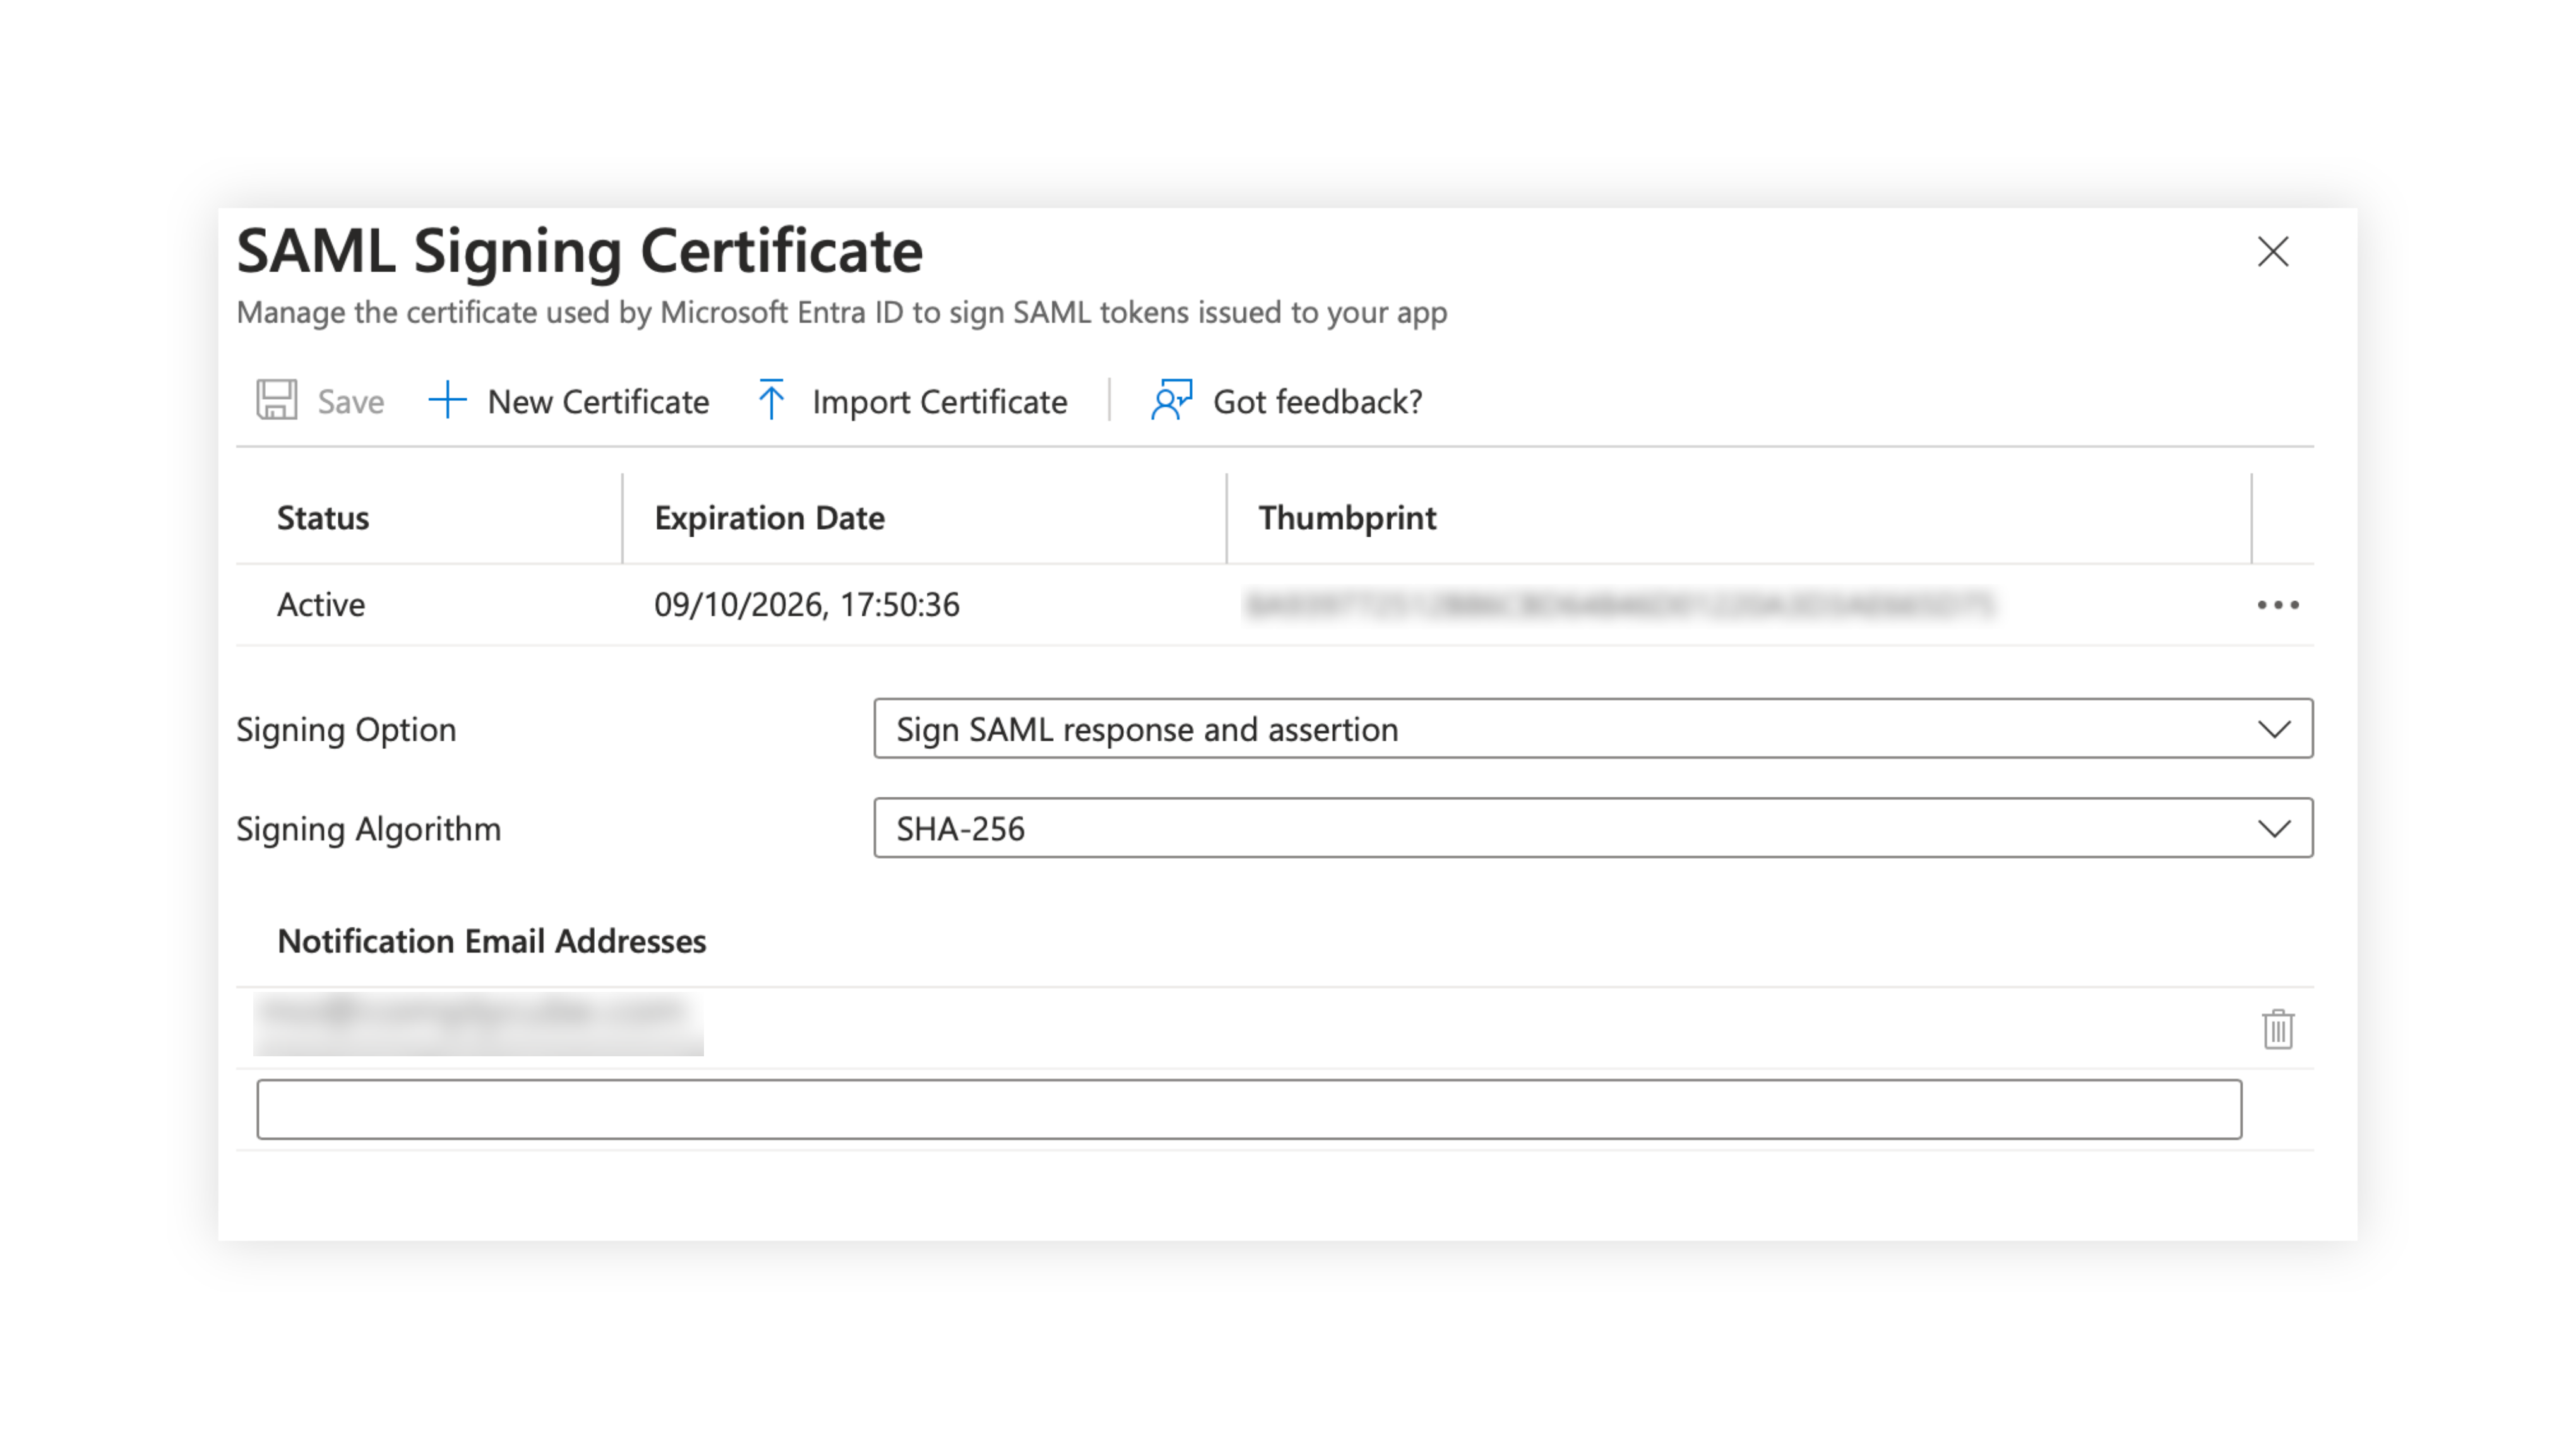Click the Import Certificate label
Screen dimensions: 2576x1449
(939, 402)
